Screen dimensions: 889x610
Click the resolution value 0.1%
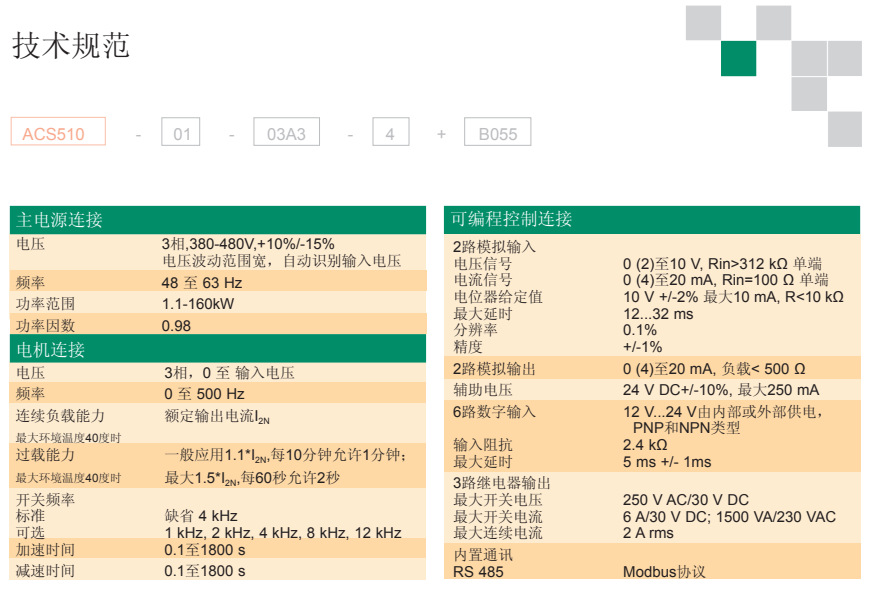pos(640,330)
